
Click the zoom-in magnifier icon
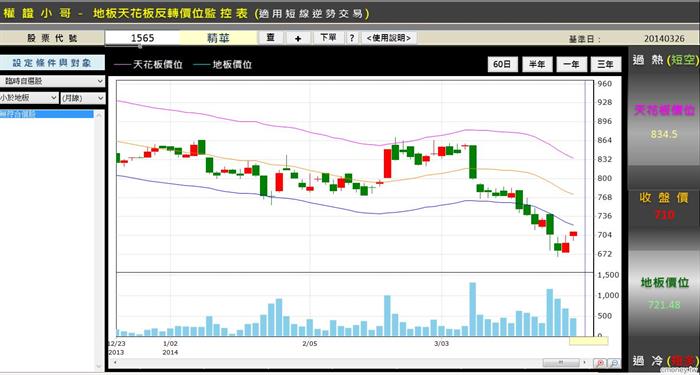tap(600, 363)
